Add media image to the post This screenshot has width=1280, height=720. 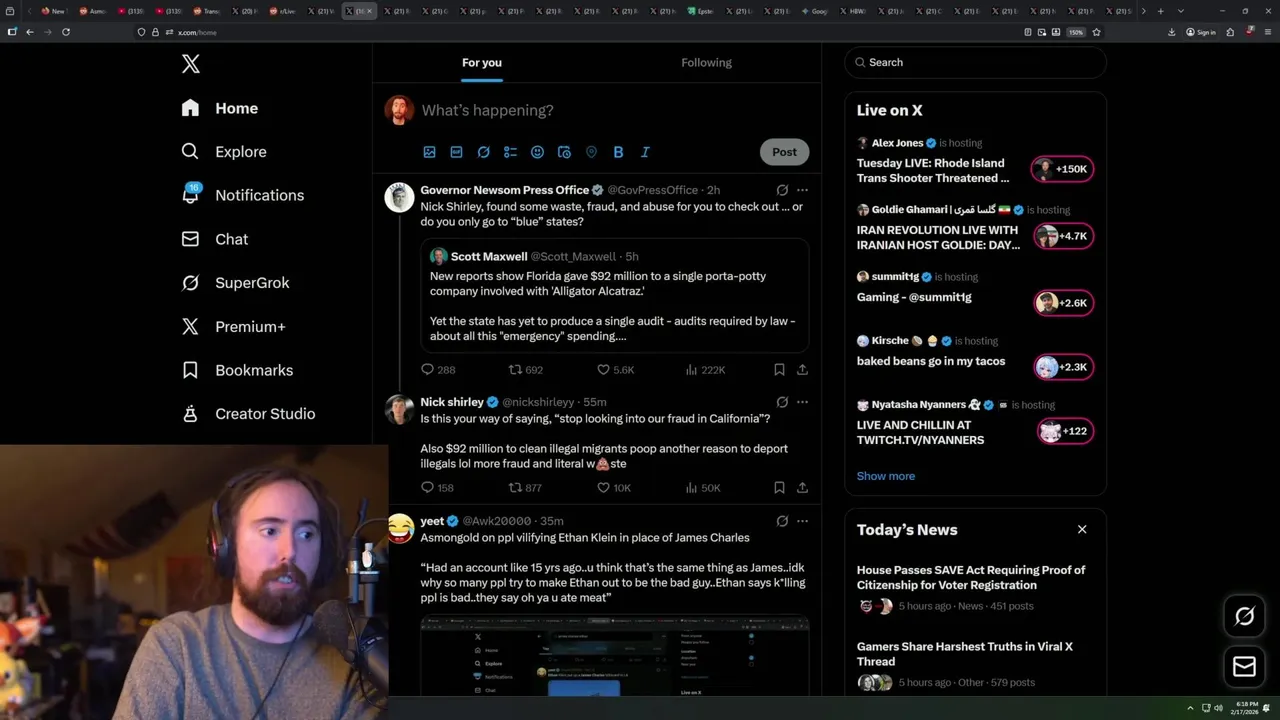pos(429,152)
